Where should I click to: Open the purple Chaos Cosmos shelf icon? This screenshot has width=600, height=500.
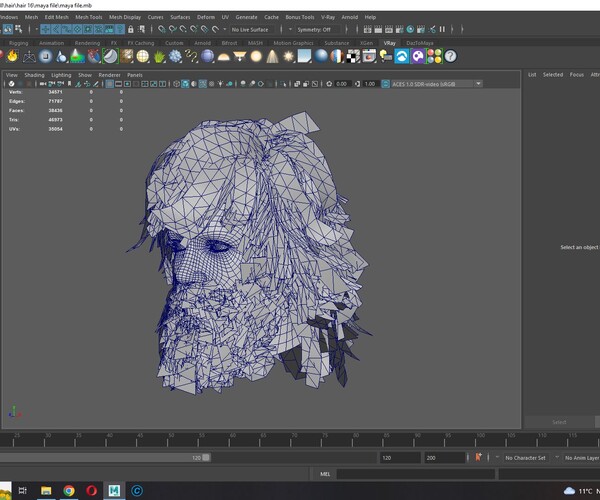coord(418,56)
